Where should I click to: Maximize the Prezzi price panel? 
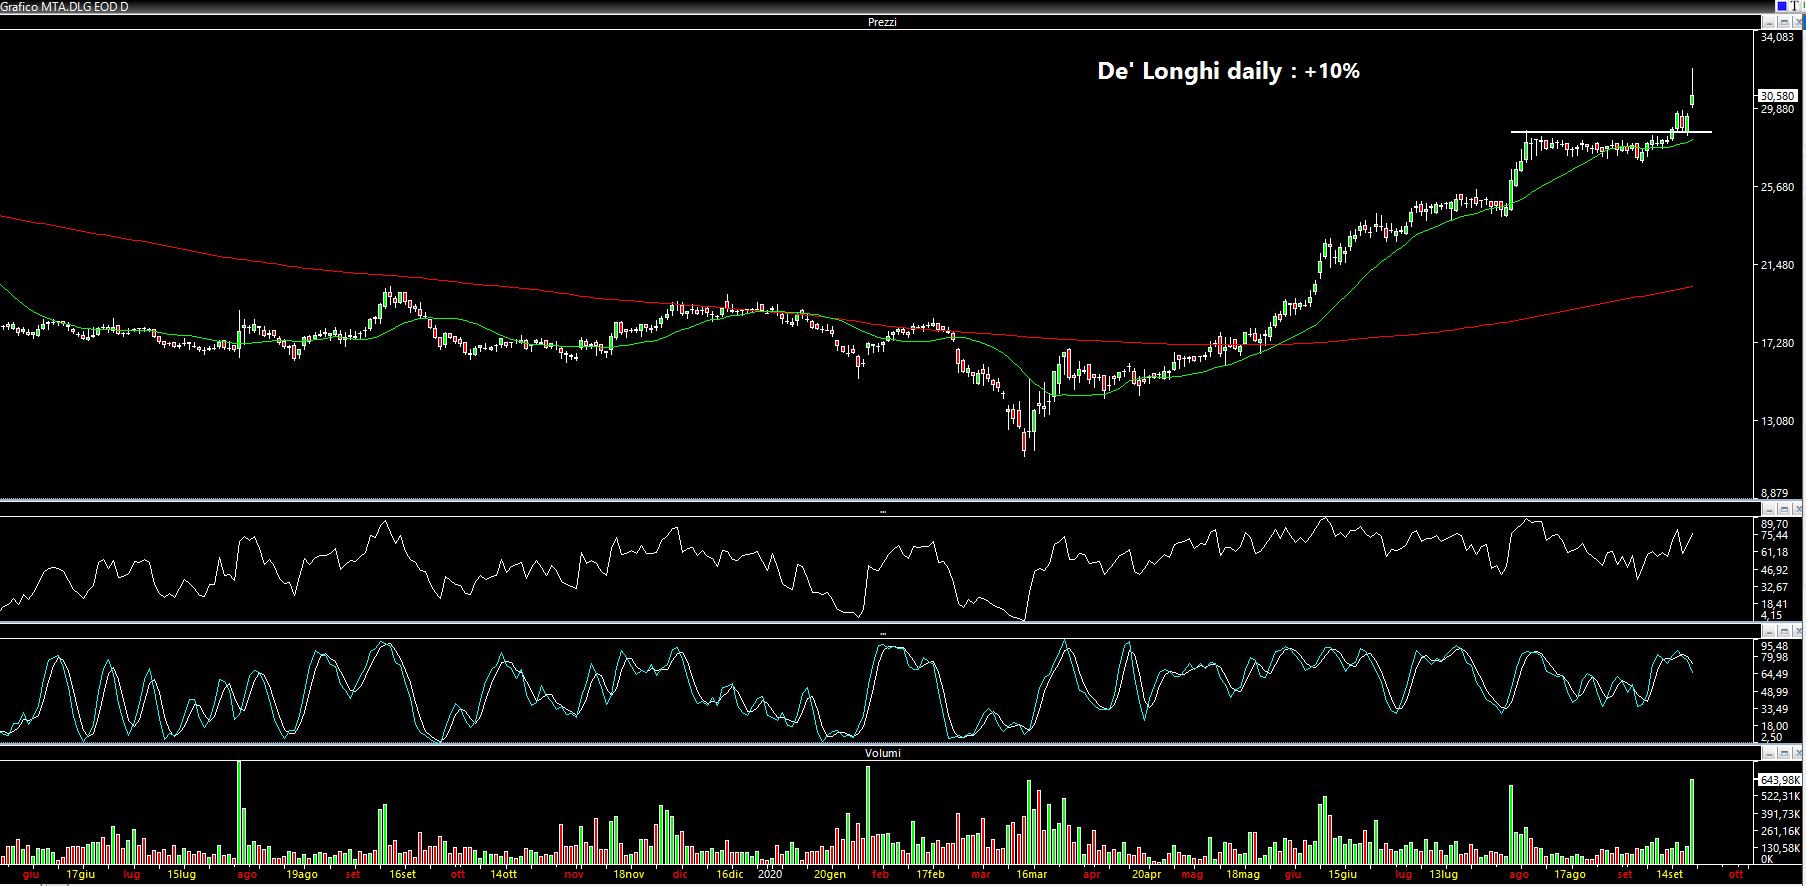tap(1784, 22)
